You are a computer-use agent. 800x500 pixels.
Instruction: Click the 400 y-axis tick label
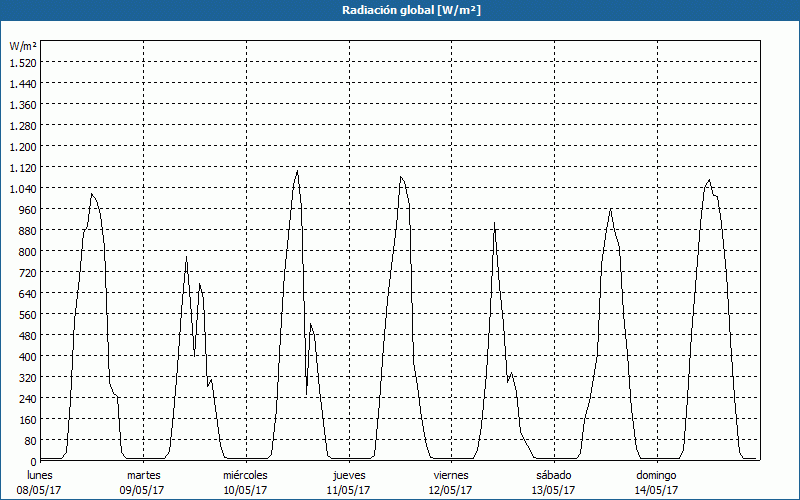click(x=26, y=357)
